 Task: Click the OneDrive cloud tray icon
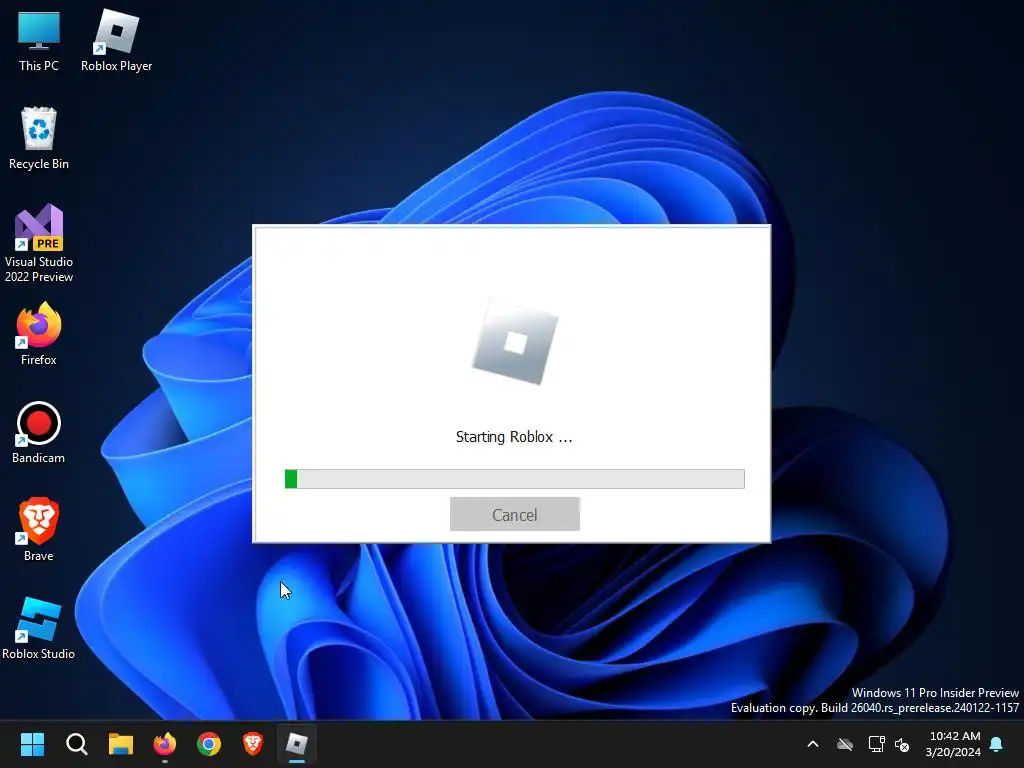845,744
